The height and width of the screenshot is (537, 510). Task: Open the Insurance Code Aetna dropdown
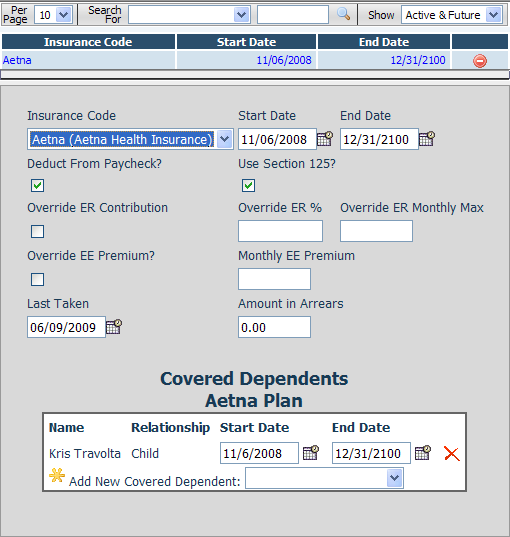[x=130, y=139]
